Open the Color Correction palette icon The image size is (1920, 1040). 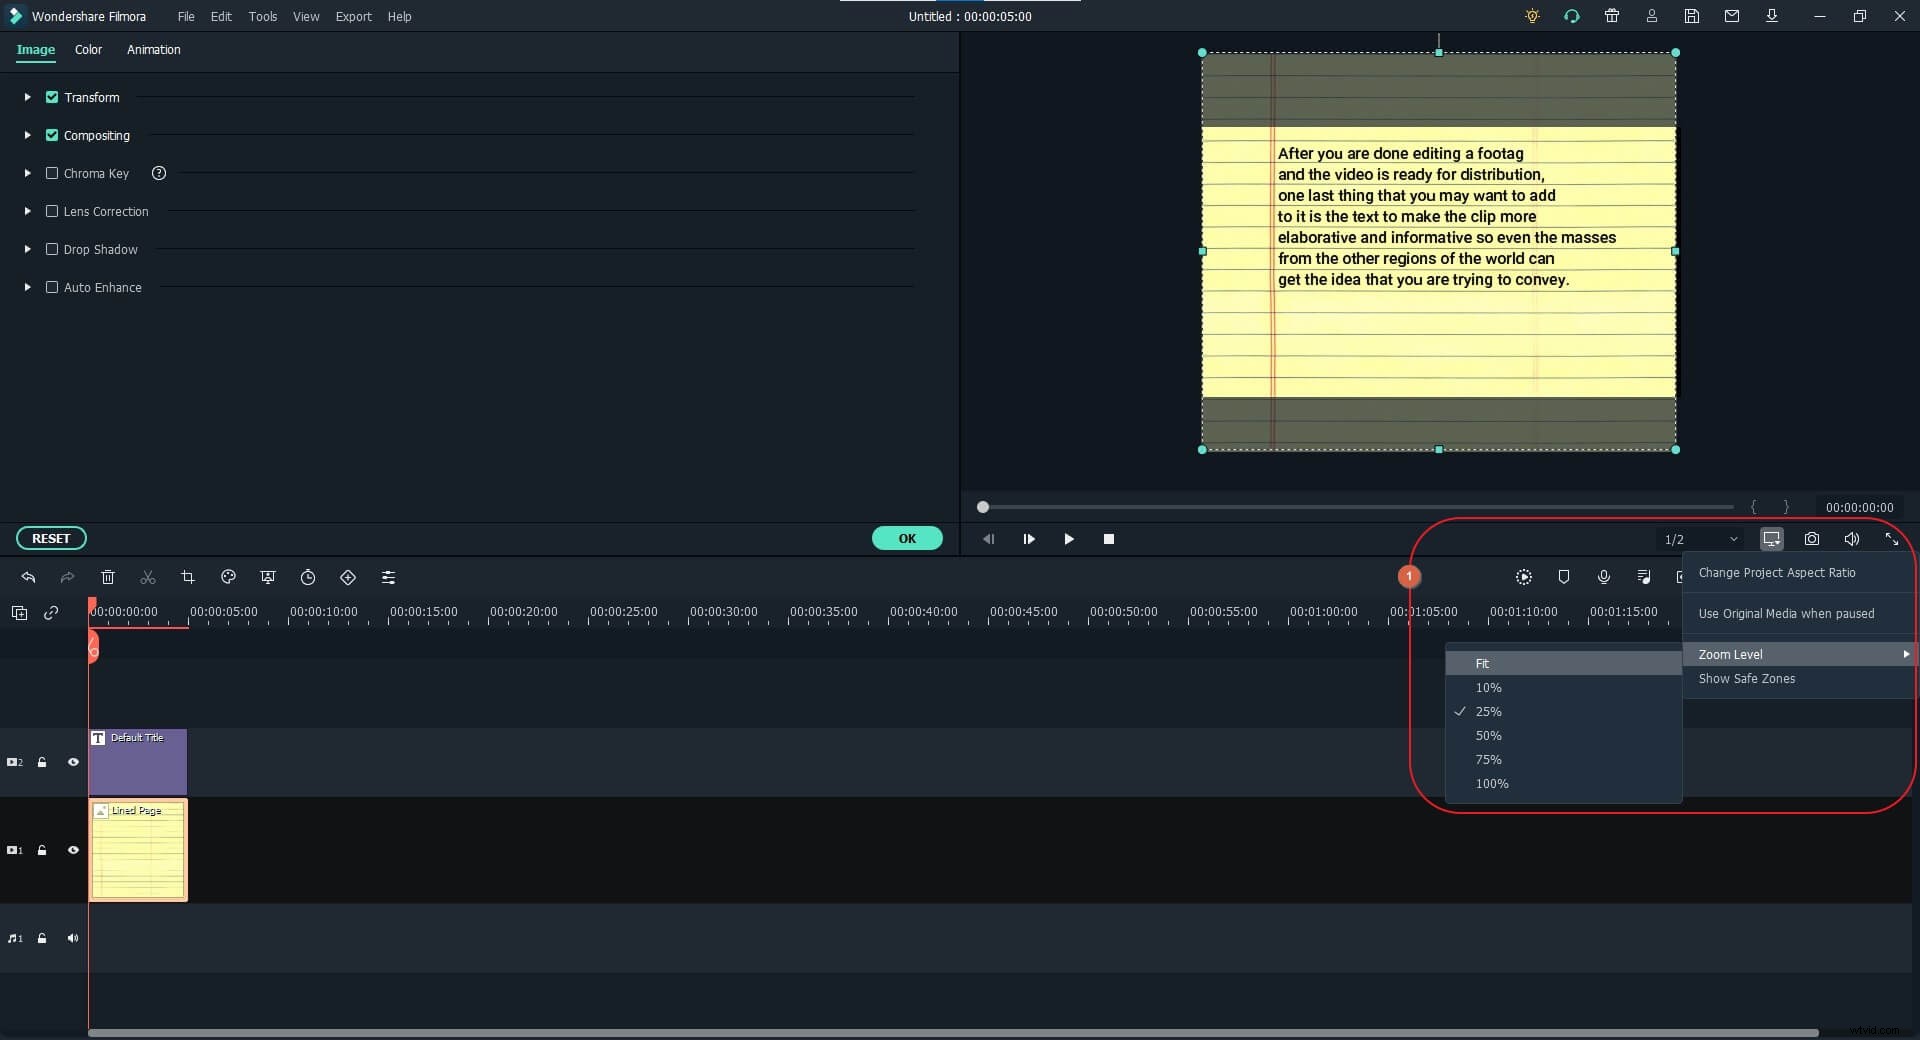click(228, 578)
